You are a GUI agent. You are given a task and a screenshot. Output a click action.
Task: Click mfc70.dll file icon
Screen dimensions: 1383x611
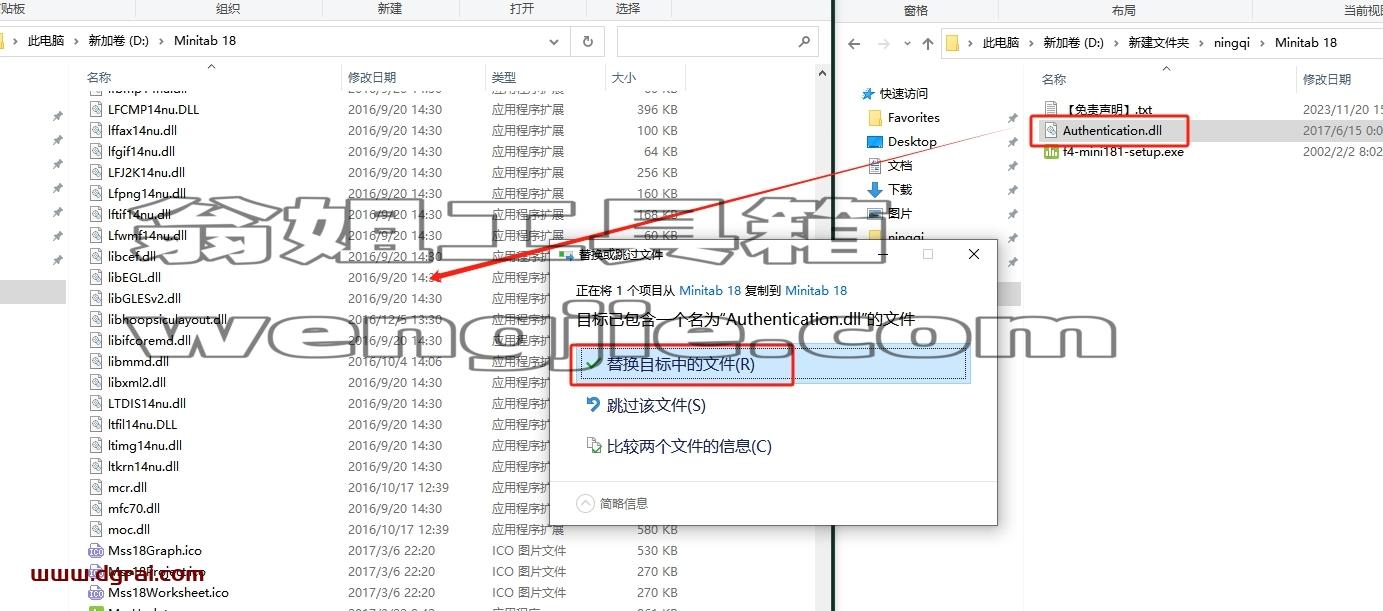[96, 508]
